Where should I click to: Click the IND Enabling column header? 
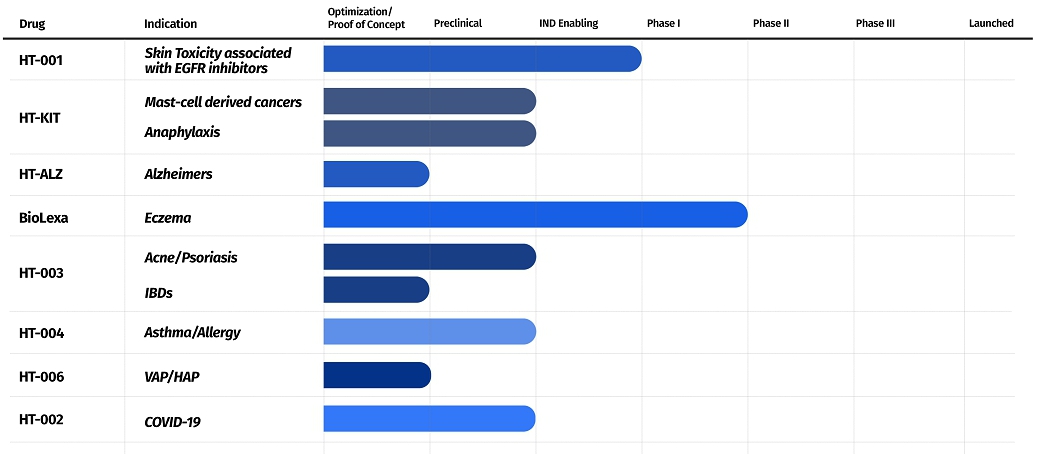[568, 23]
